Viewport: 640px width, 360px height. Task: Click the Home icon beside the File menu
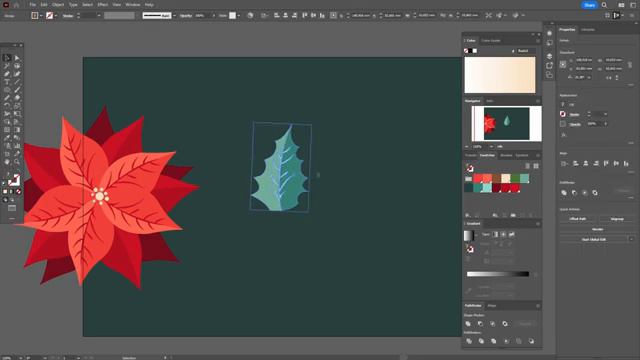pos(16,5)
